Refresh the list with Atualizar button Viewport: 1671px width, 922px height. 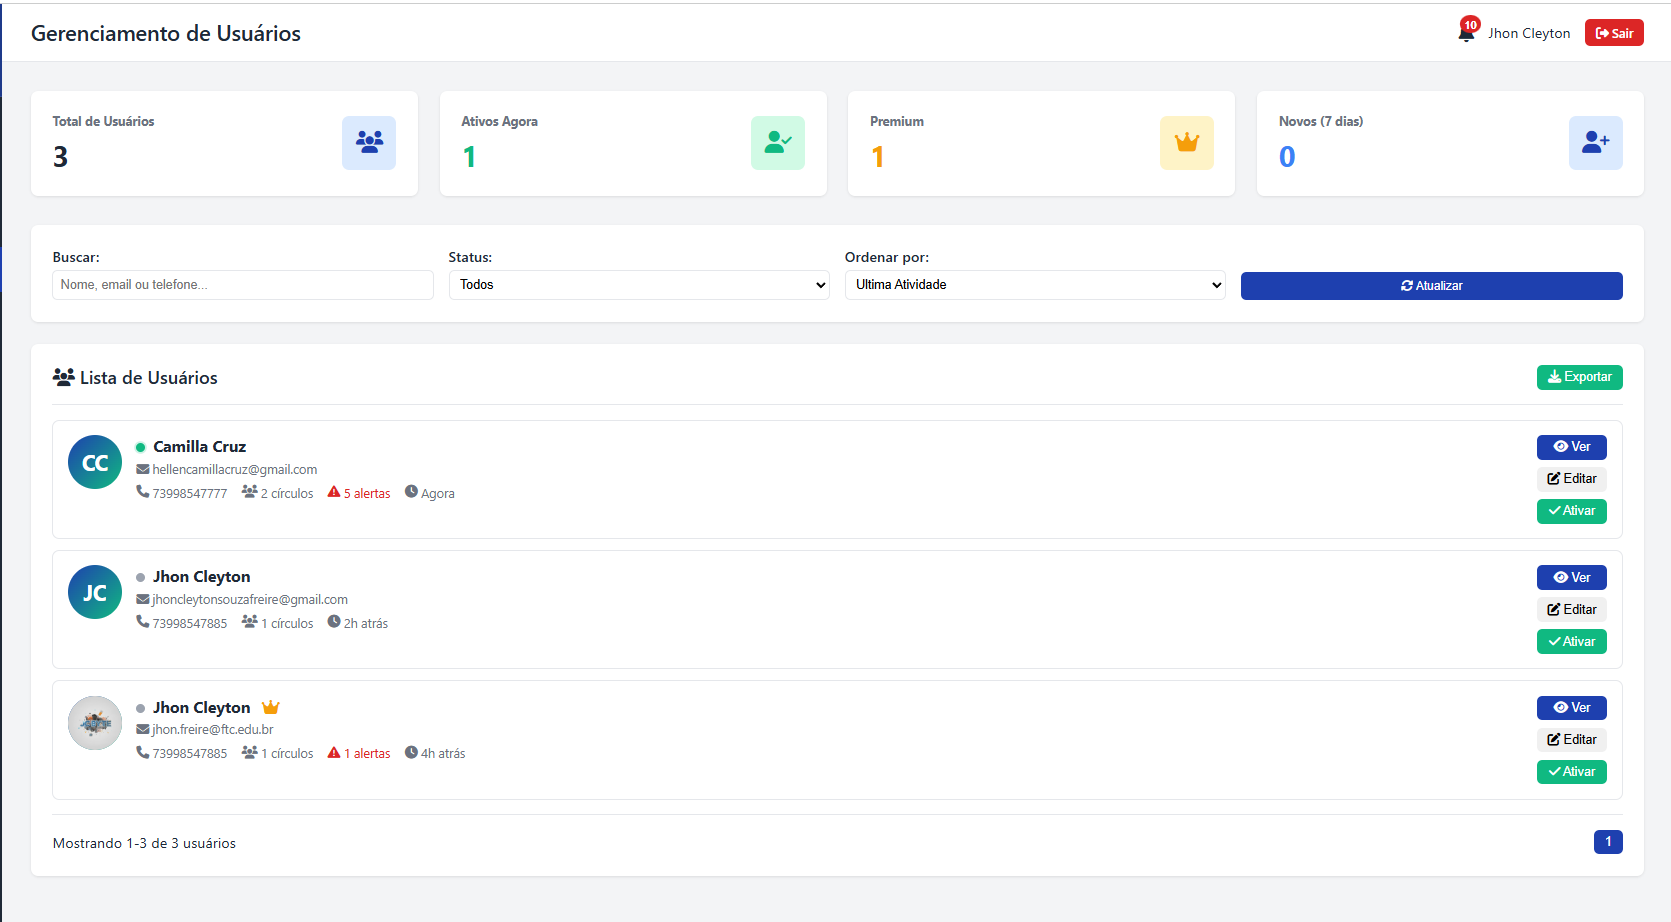(x=1431, y=286)
